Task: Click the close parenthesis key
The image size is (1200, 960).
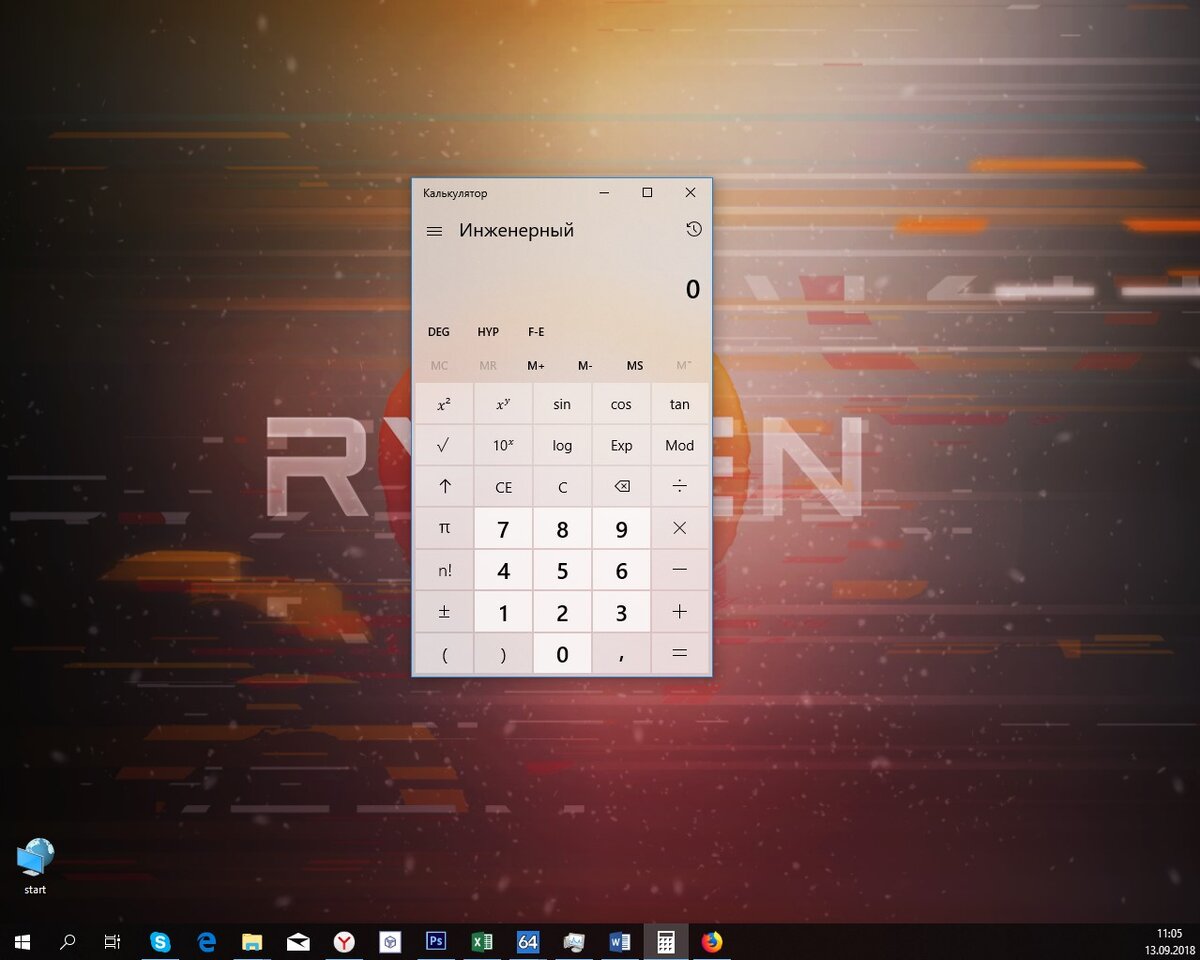Action: pyautogui.click(x=503, y=654)
